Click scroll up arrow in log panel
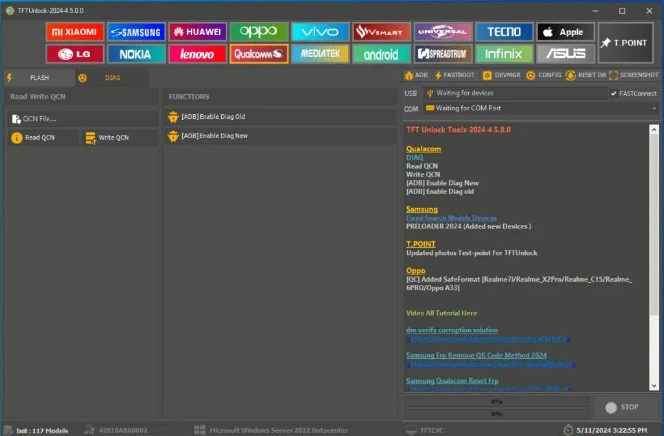The width and height of the screenshot is (664, 436). click(x=654, y=130)
